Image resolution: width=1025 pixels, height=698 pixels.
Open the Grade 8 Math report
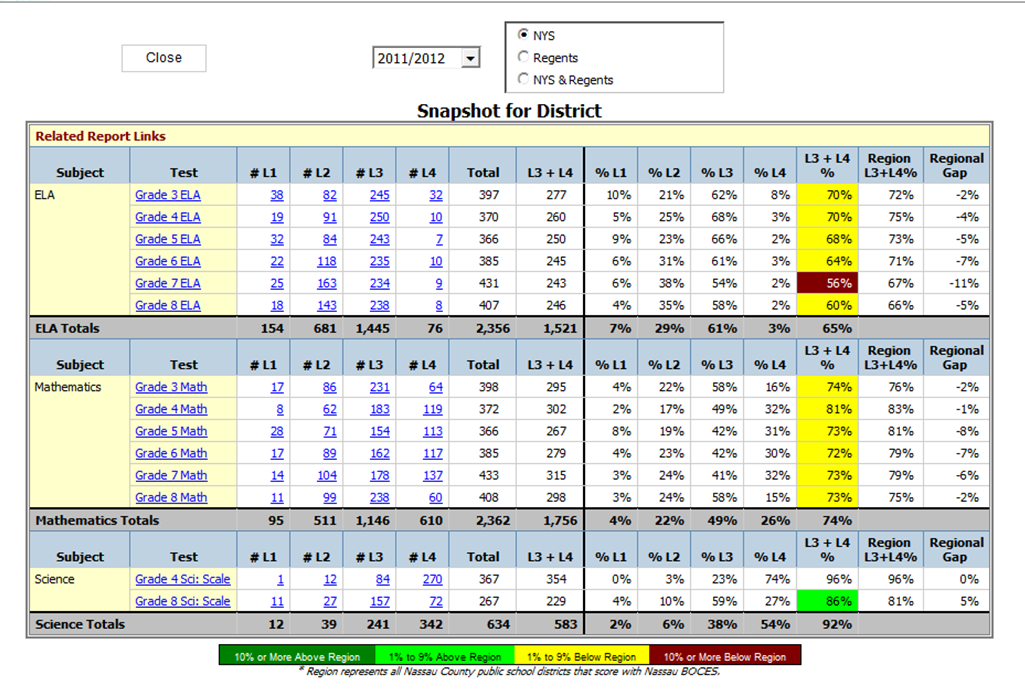pyautogui.click(x=171, y=498)
